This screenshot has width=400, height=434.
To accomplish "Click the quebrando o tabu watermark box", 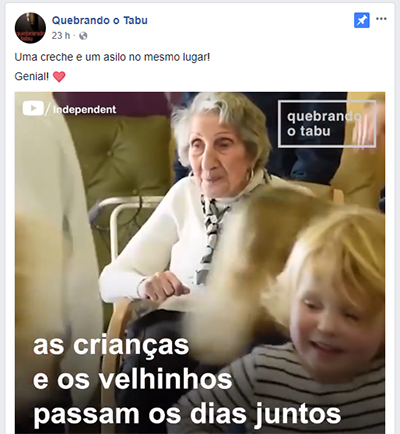I will [x=327, y=124].
